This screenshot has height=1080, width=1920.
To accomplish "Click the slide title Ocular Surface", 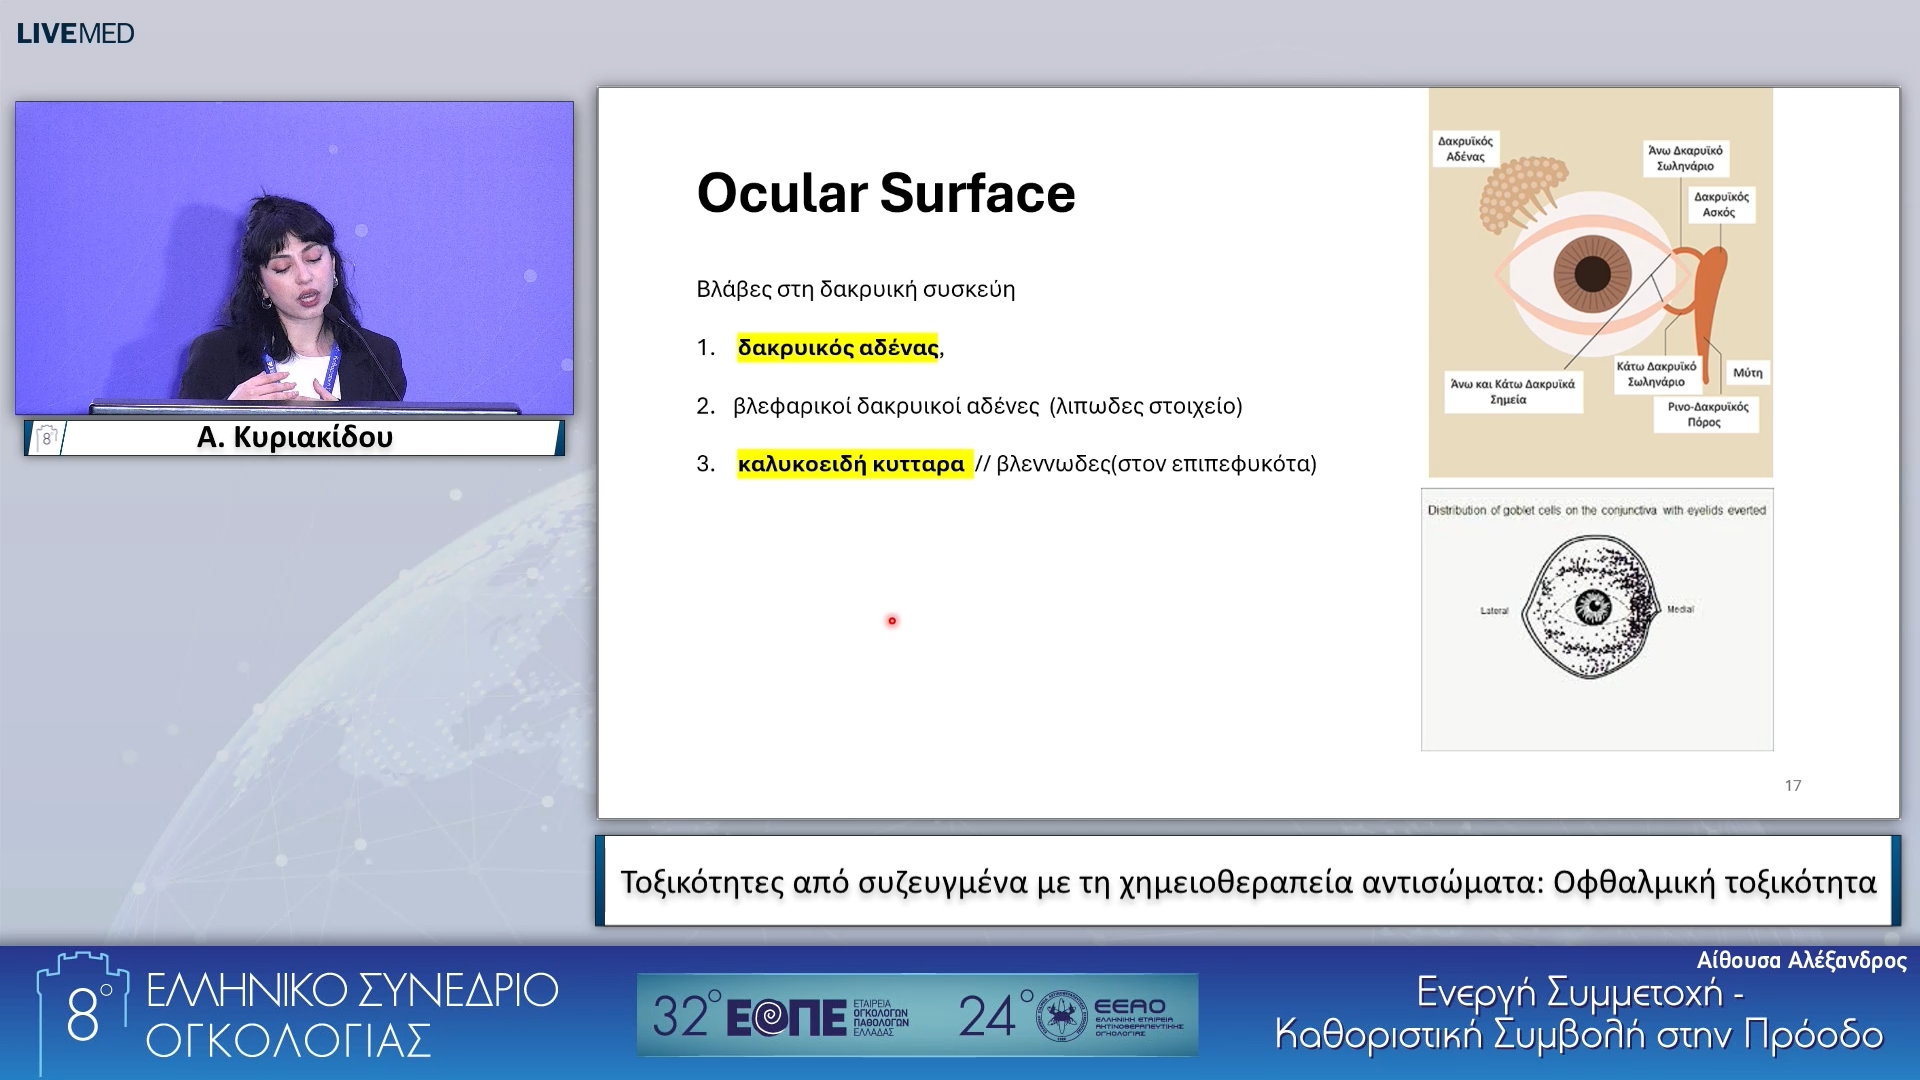I will (886, 193).
